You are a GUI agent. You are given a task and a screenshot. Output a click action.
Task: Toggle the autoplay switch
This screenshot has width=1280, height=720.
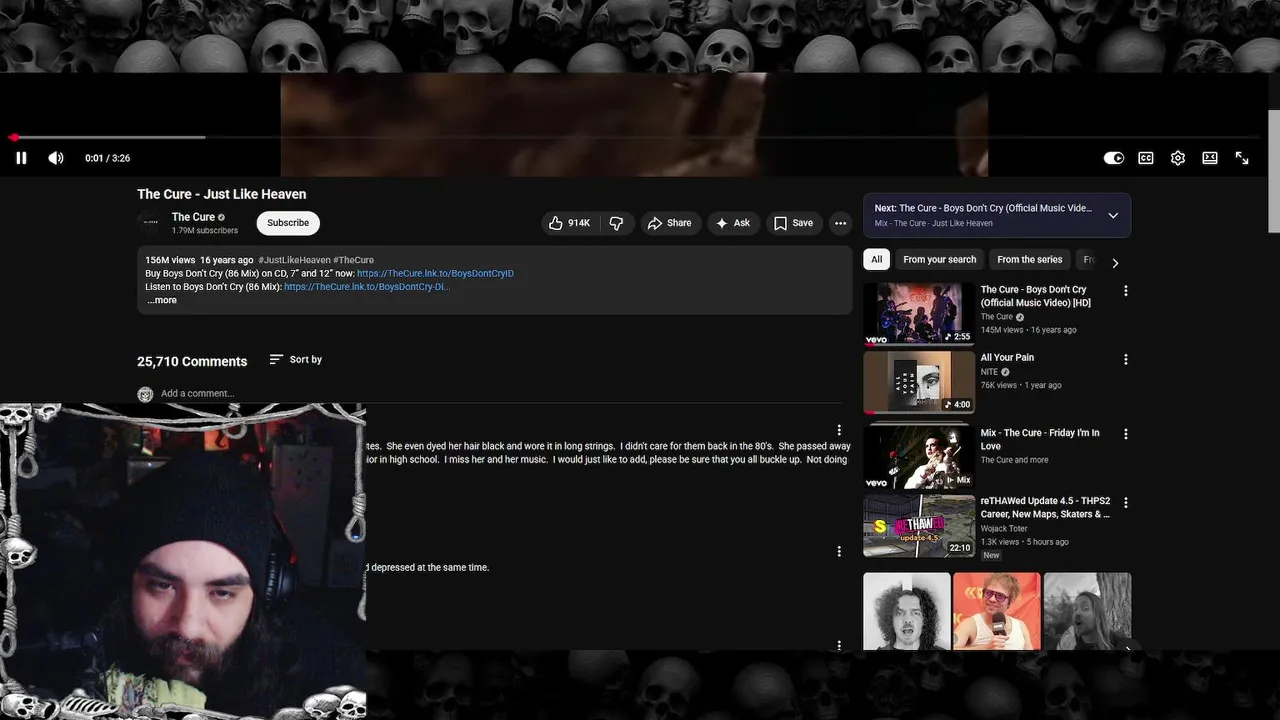coord(1113,158)
